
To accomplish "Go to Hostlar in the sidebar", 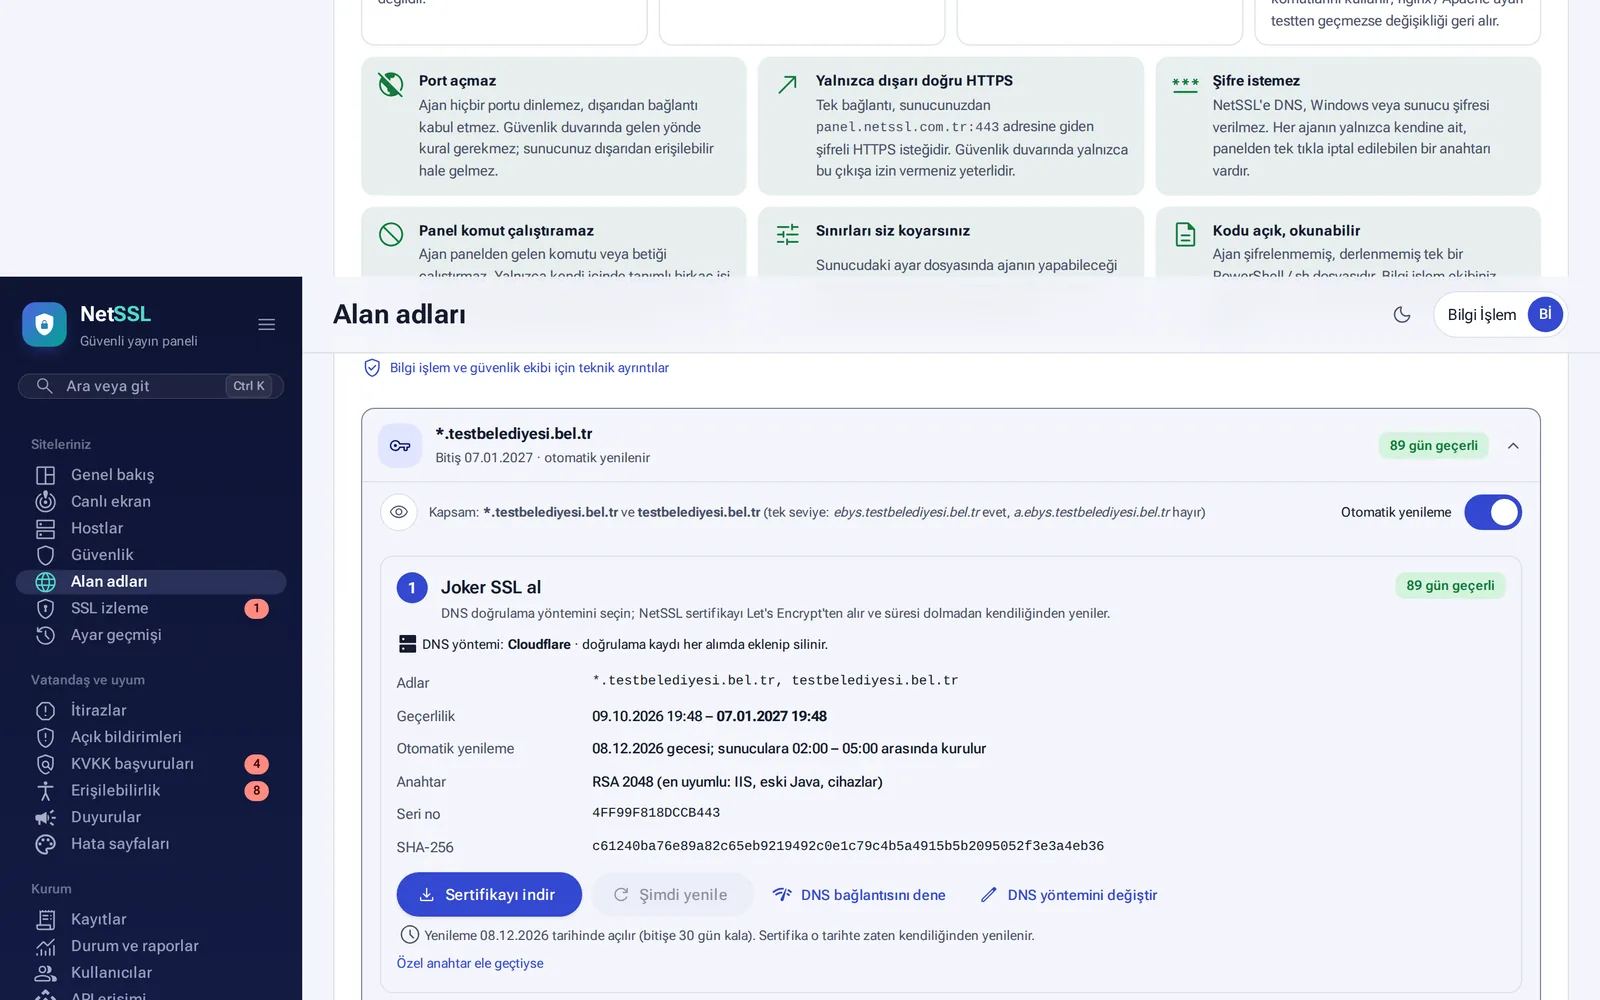I will coord(151,528).
